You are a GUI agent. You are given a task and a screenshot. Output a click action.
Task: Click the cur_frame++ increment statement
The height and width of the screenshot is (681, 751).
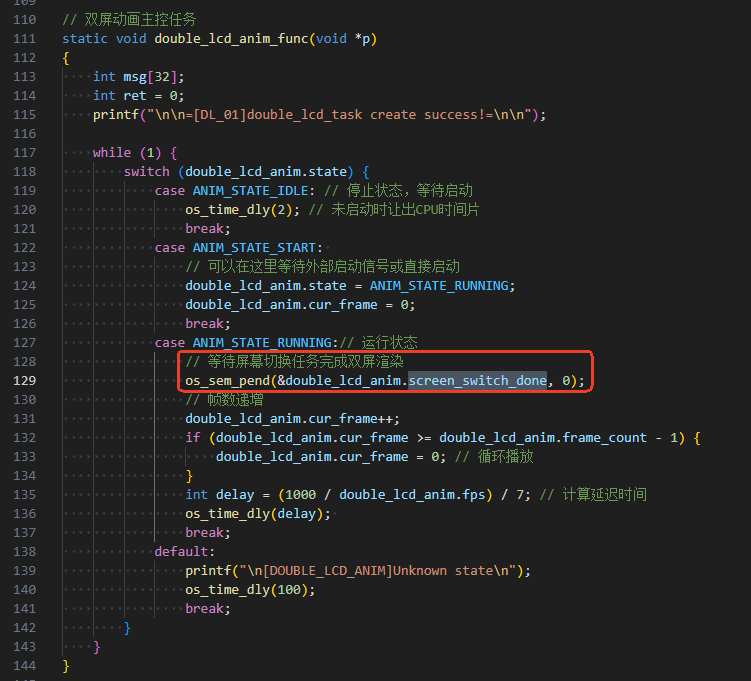[292, 419]
